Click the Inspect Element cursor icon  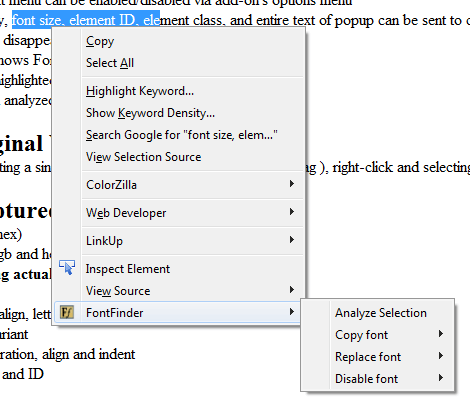click(x=67, y=267)
